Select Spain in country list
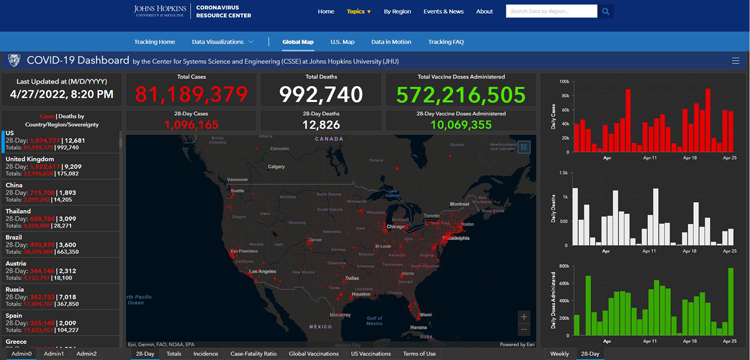The height and width of the screenshot is (360, 750). [61, 323]
